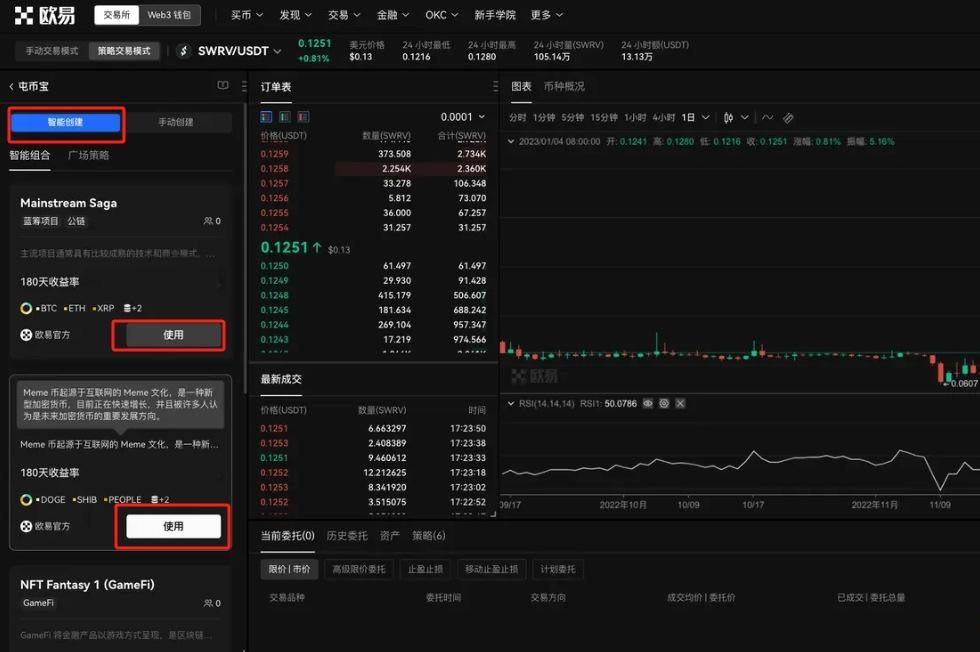The width and height of the screenshot is (980, 652).
Task: Remove the RSI indicator with the X icon
Action: pos(680,404)
